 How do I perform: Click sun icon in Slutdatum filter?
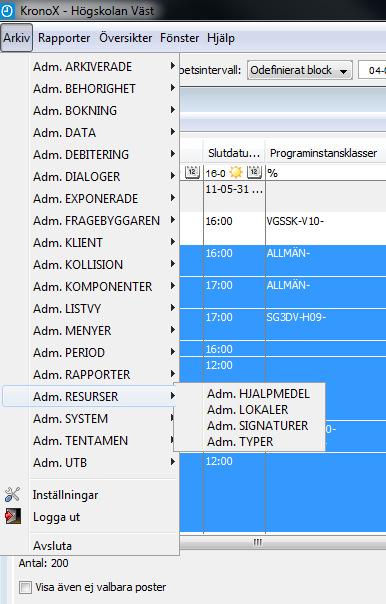click(236, 172)
